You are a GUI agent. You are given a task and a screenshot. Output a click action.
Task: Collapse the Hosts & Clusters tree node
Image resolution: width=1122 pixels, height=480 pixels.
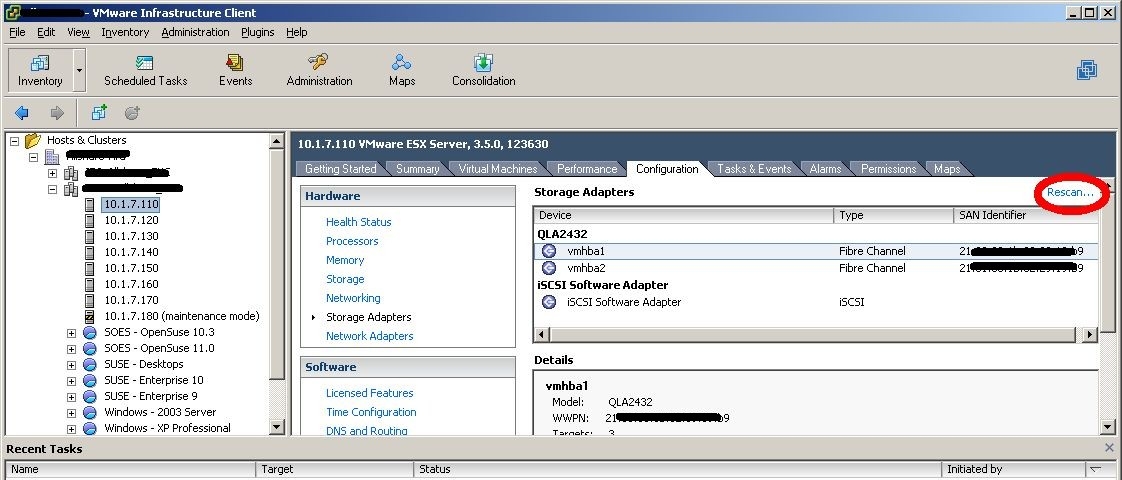[14, 141]
